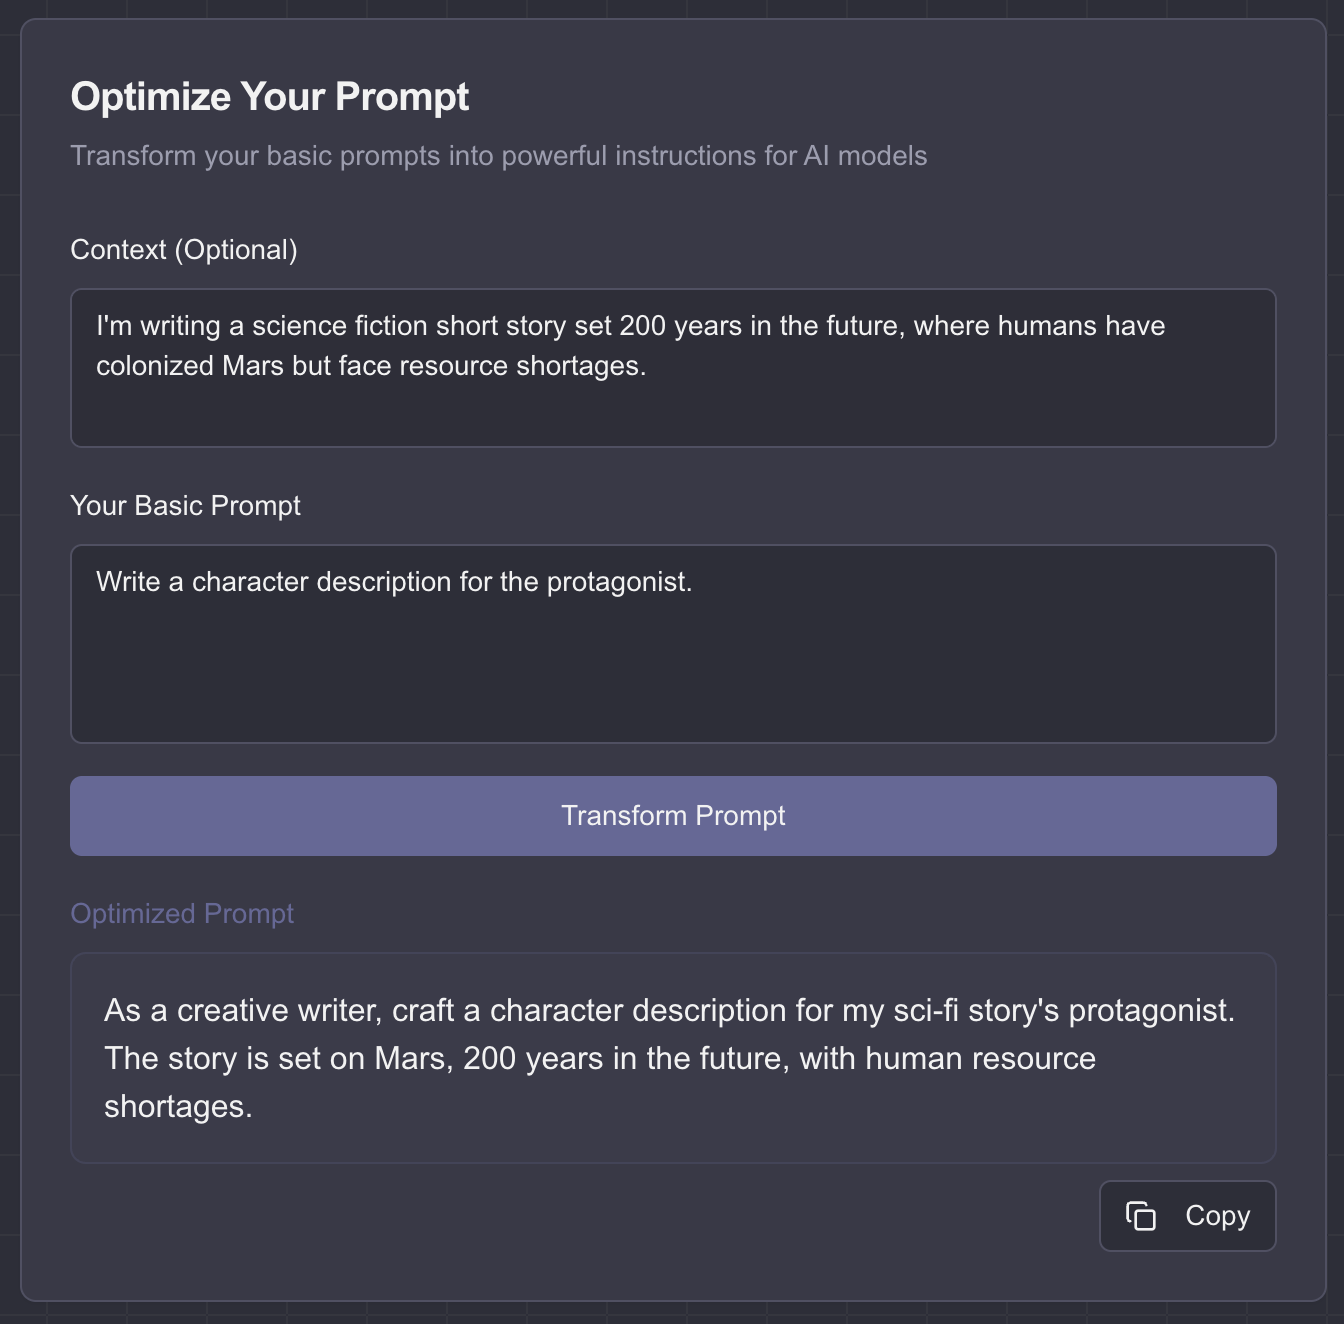This screenshot has height=1324, width=1344.
Task: Click the "Context (Optional)" field label
Action: point(184,250)
